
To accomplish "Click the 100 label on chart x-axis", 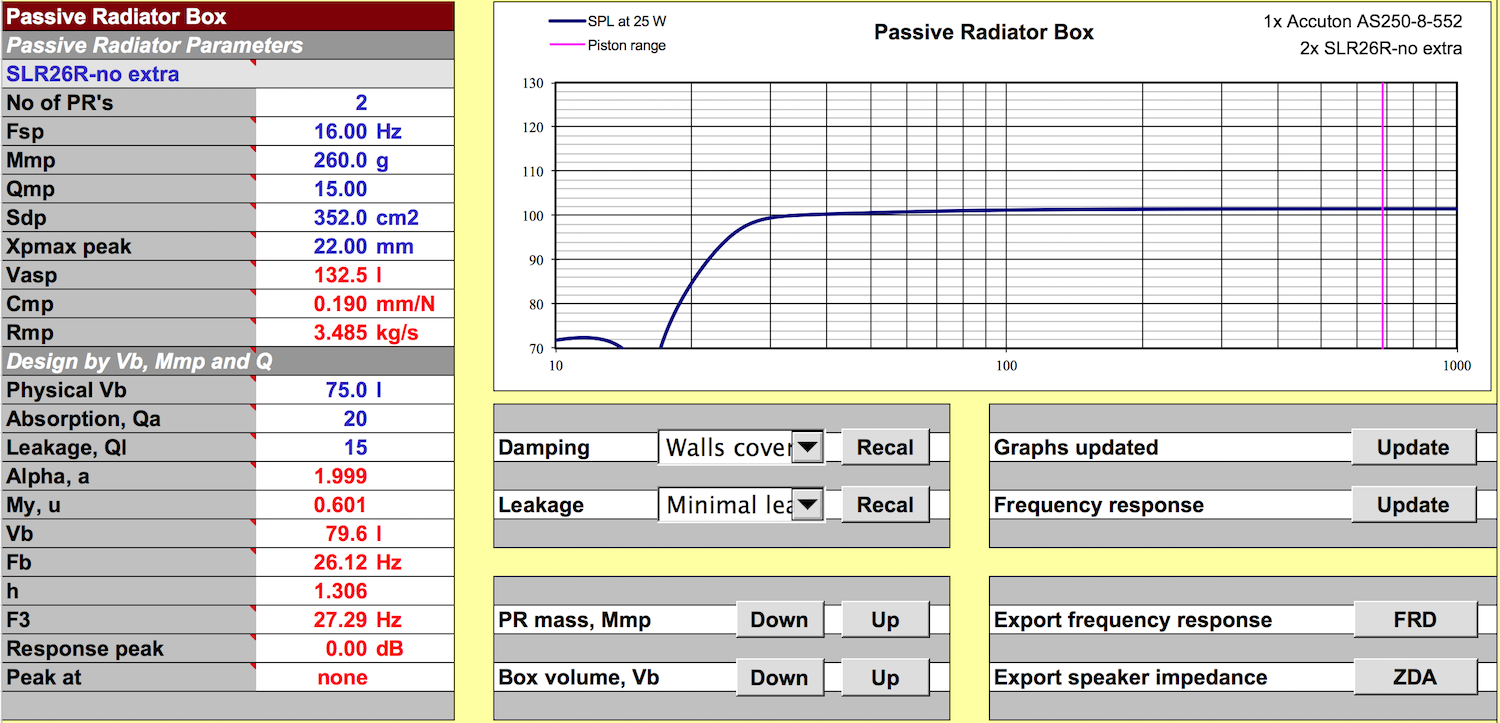I will click(1007, 366).
